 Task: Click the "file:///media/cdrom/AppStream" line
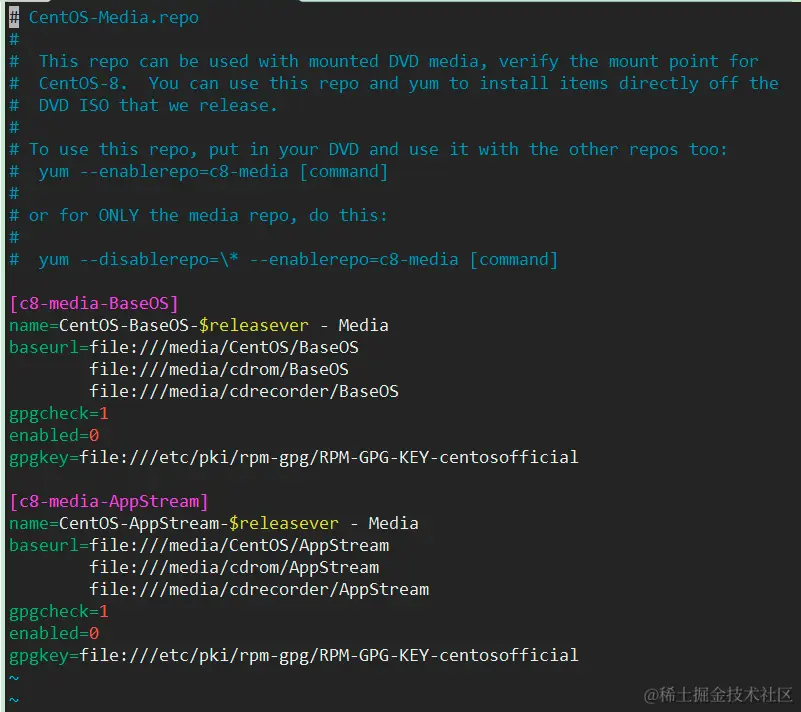pyautogui.click(x=234, y=567)
